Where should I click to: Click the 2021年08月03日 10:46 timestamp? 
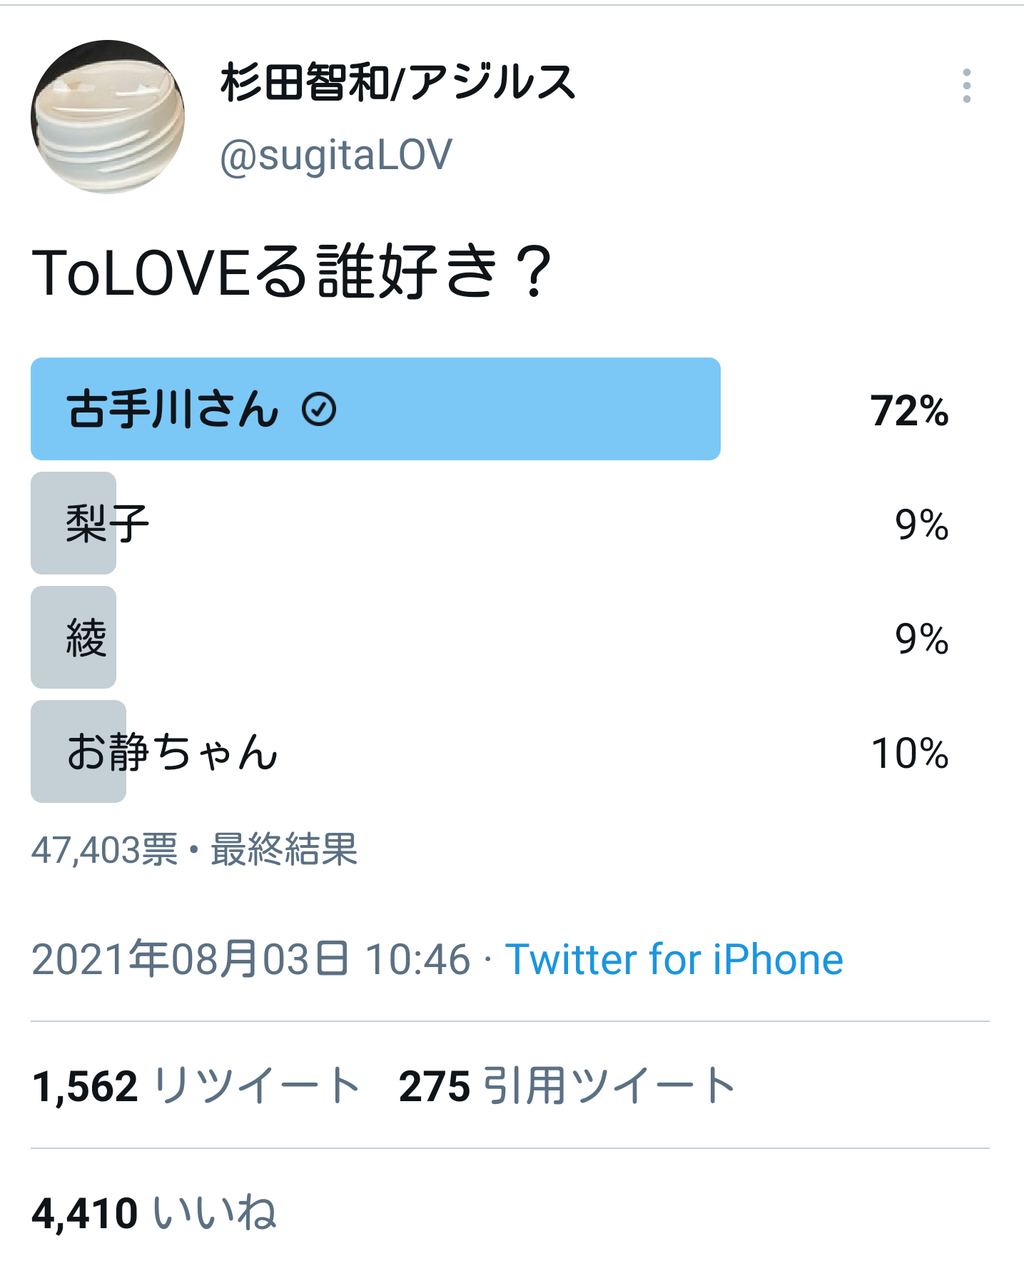(251, 959)
